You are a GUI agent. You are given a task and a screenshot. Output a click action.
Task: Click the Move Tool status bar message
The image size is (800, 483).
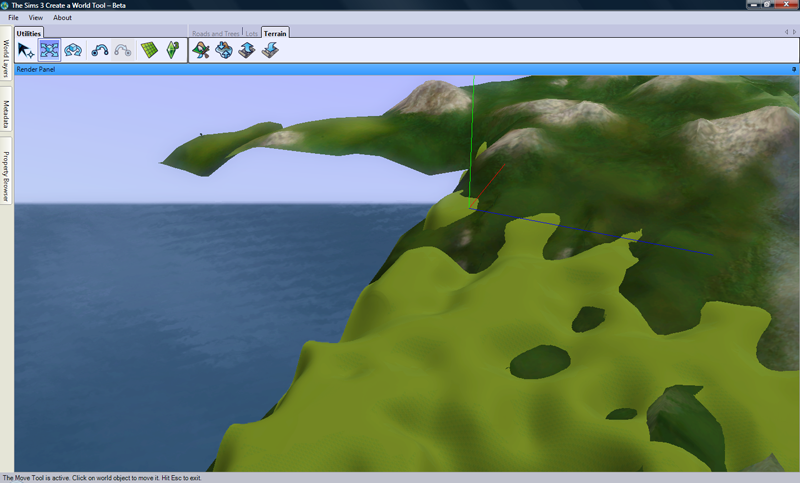pos(102,478)
